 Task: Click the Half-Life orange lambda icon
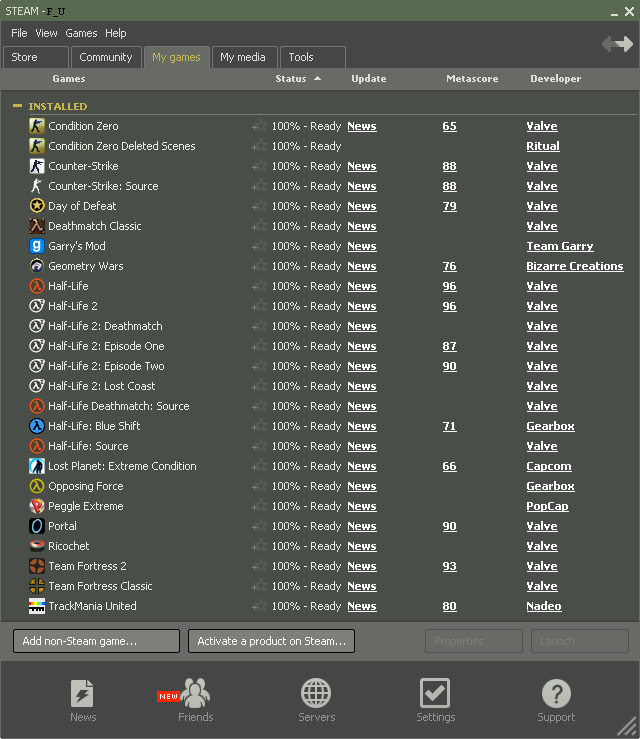pos(37,286)
